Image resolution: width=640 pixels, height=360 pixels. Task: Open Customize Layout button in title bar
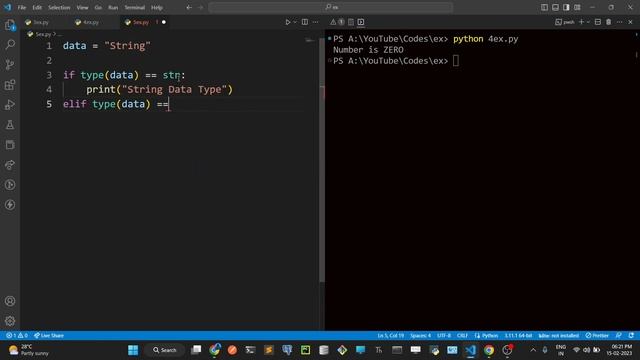pyautogui.click(x=577, y=7)
